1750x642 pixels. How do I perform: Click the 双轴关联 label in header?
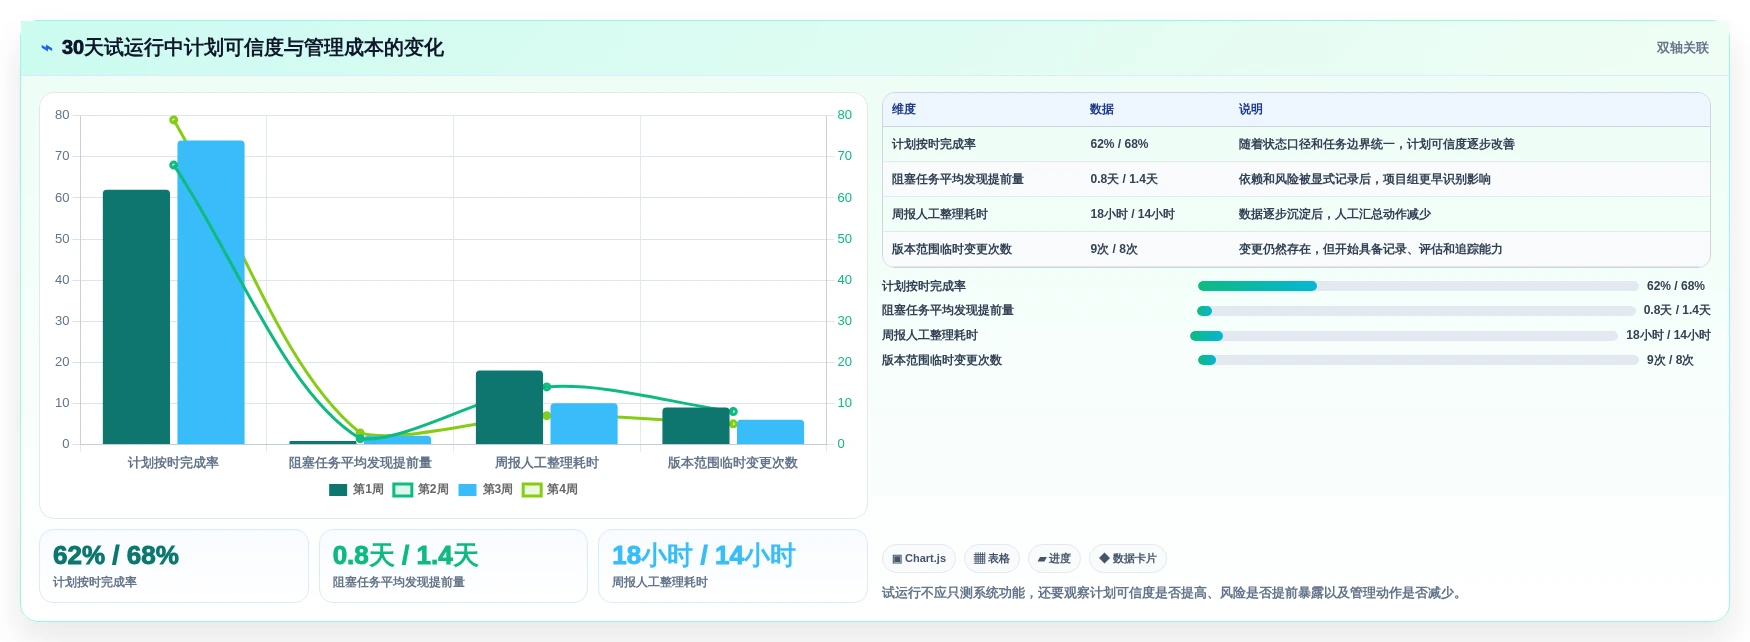[1682, 48]
